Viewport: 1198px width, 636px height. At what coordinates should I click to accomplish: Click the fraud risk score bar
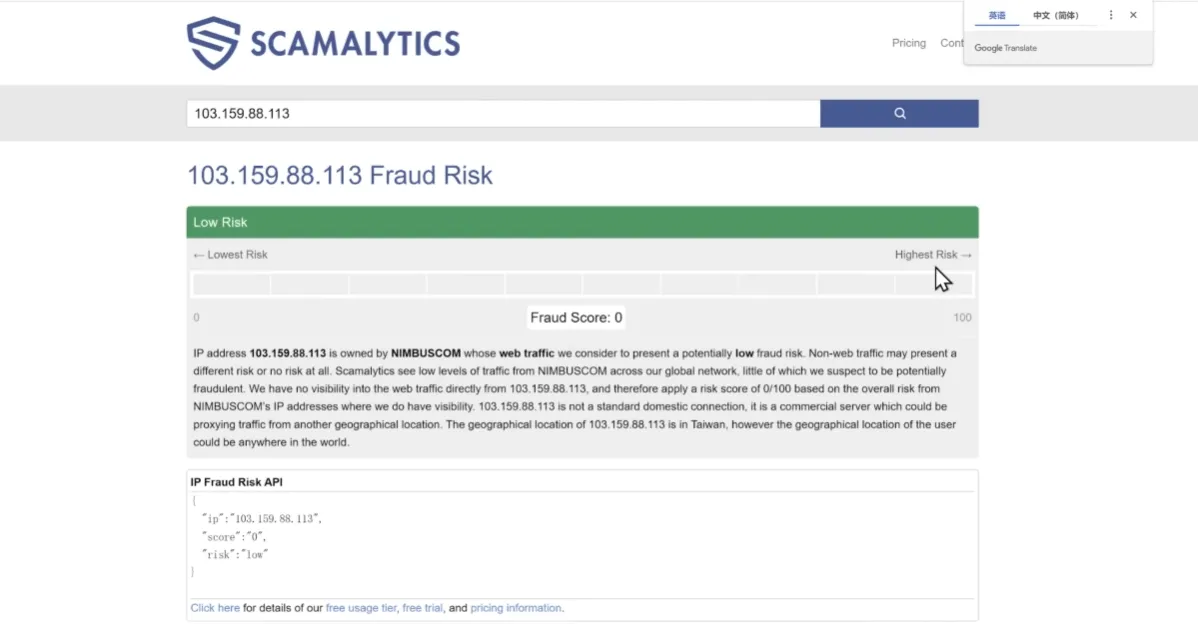(x=582, y=285)
